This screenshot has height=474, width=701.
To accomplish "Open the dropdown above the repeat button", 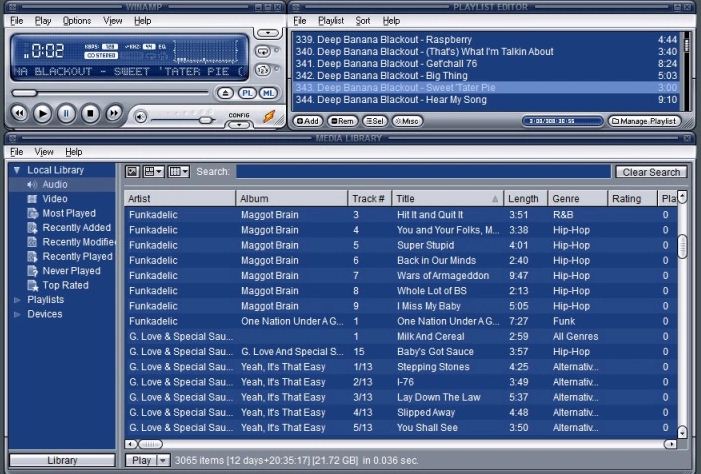I will tap(268, 33).
